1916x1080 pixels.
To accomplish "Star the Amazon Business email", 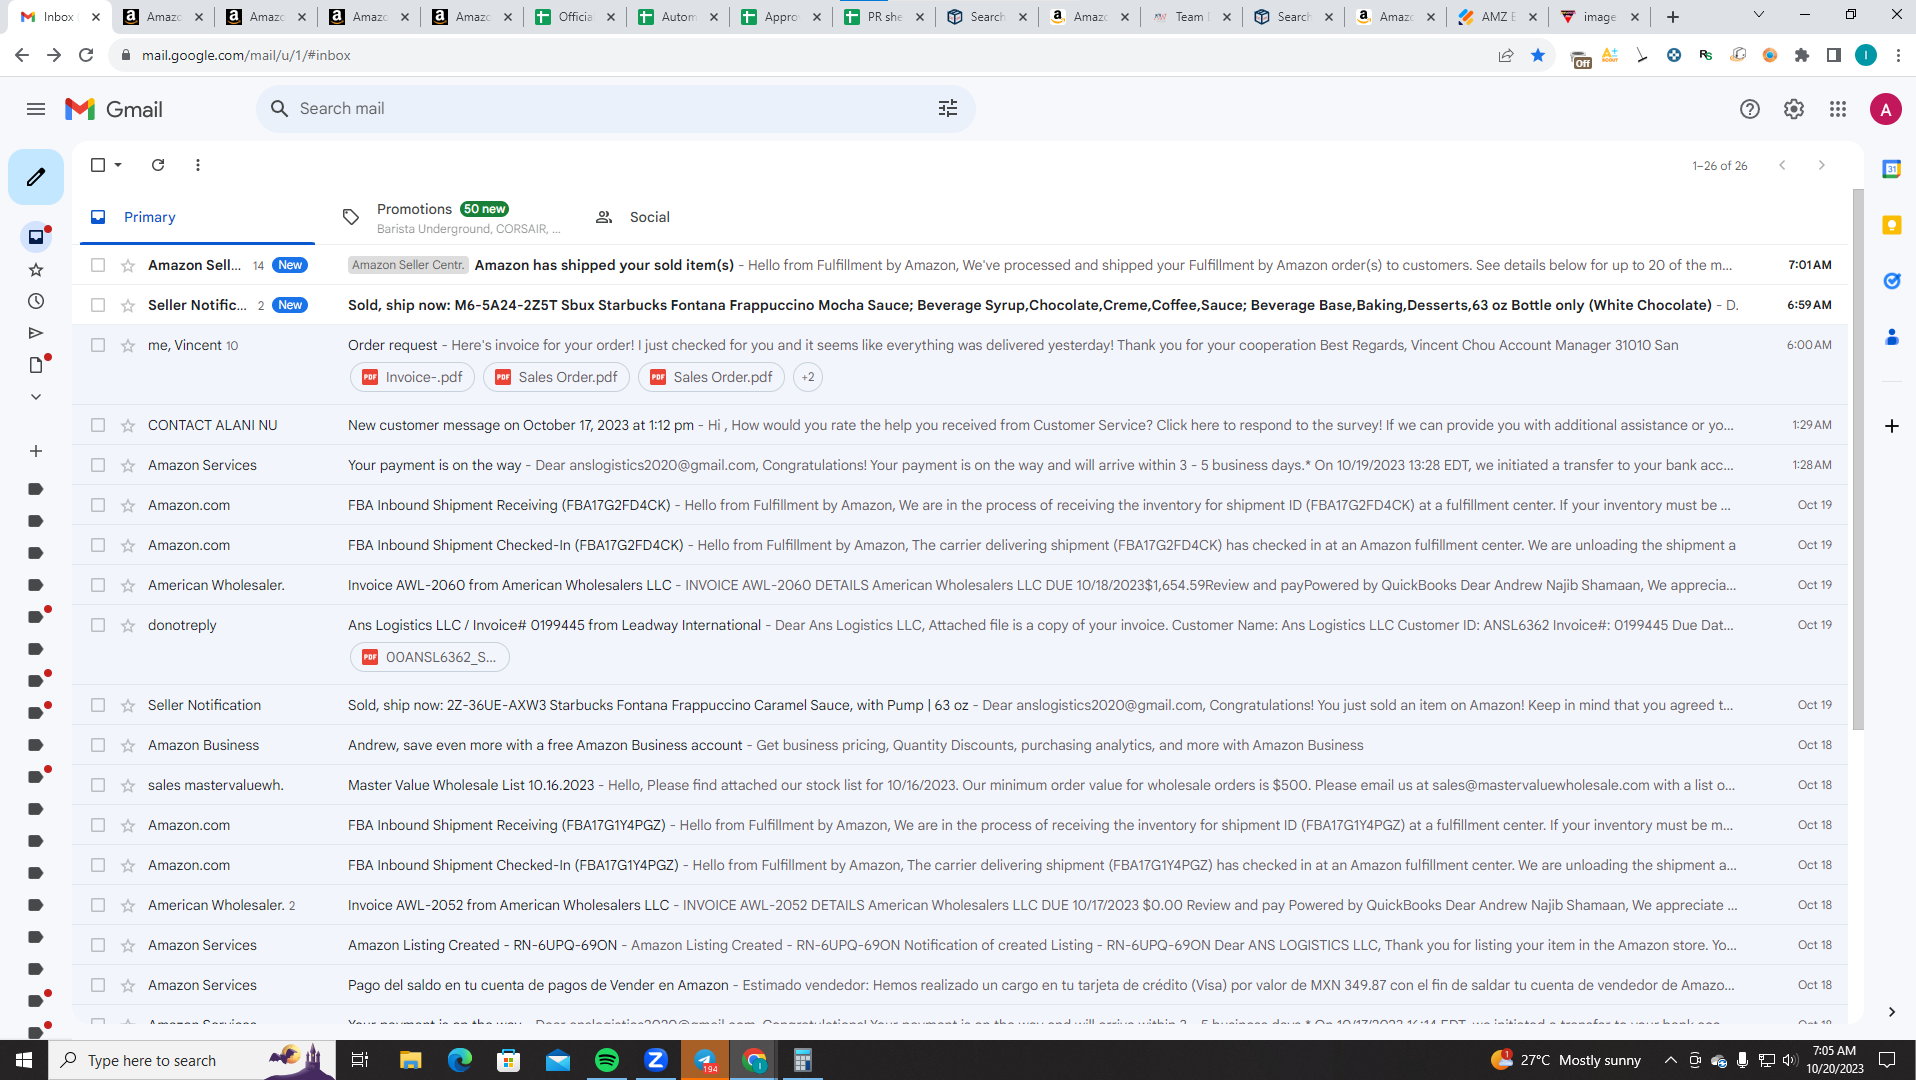I will point(128,745).
